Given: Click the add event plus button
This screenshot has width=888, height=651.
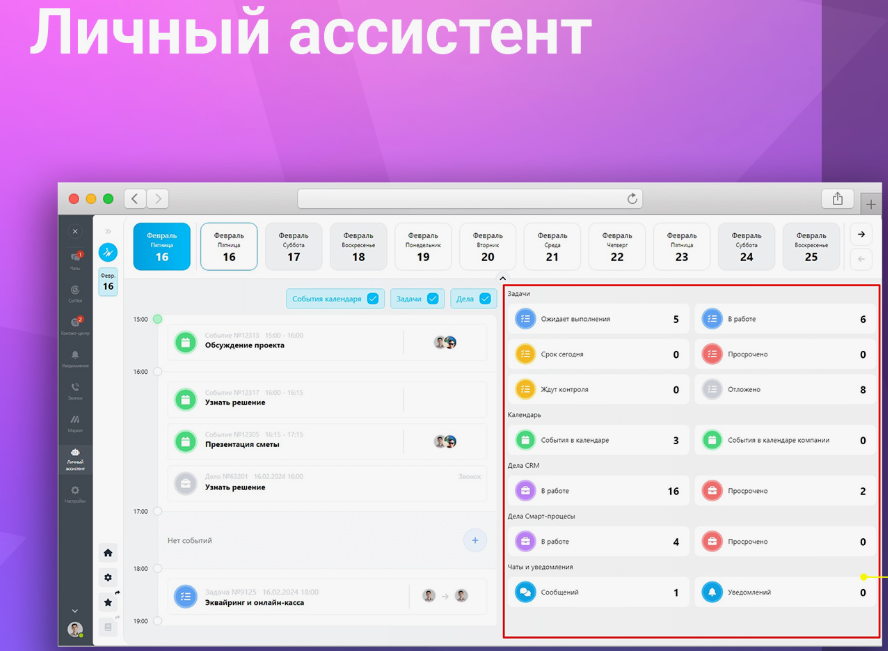Looking at the screenshot, I should click(474, 540).
